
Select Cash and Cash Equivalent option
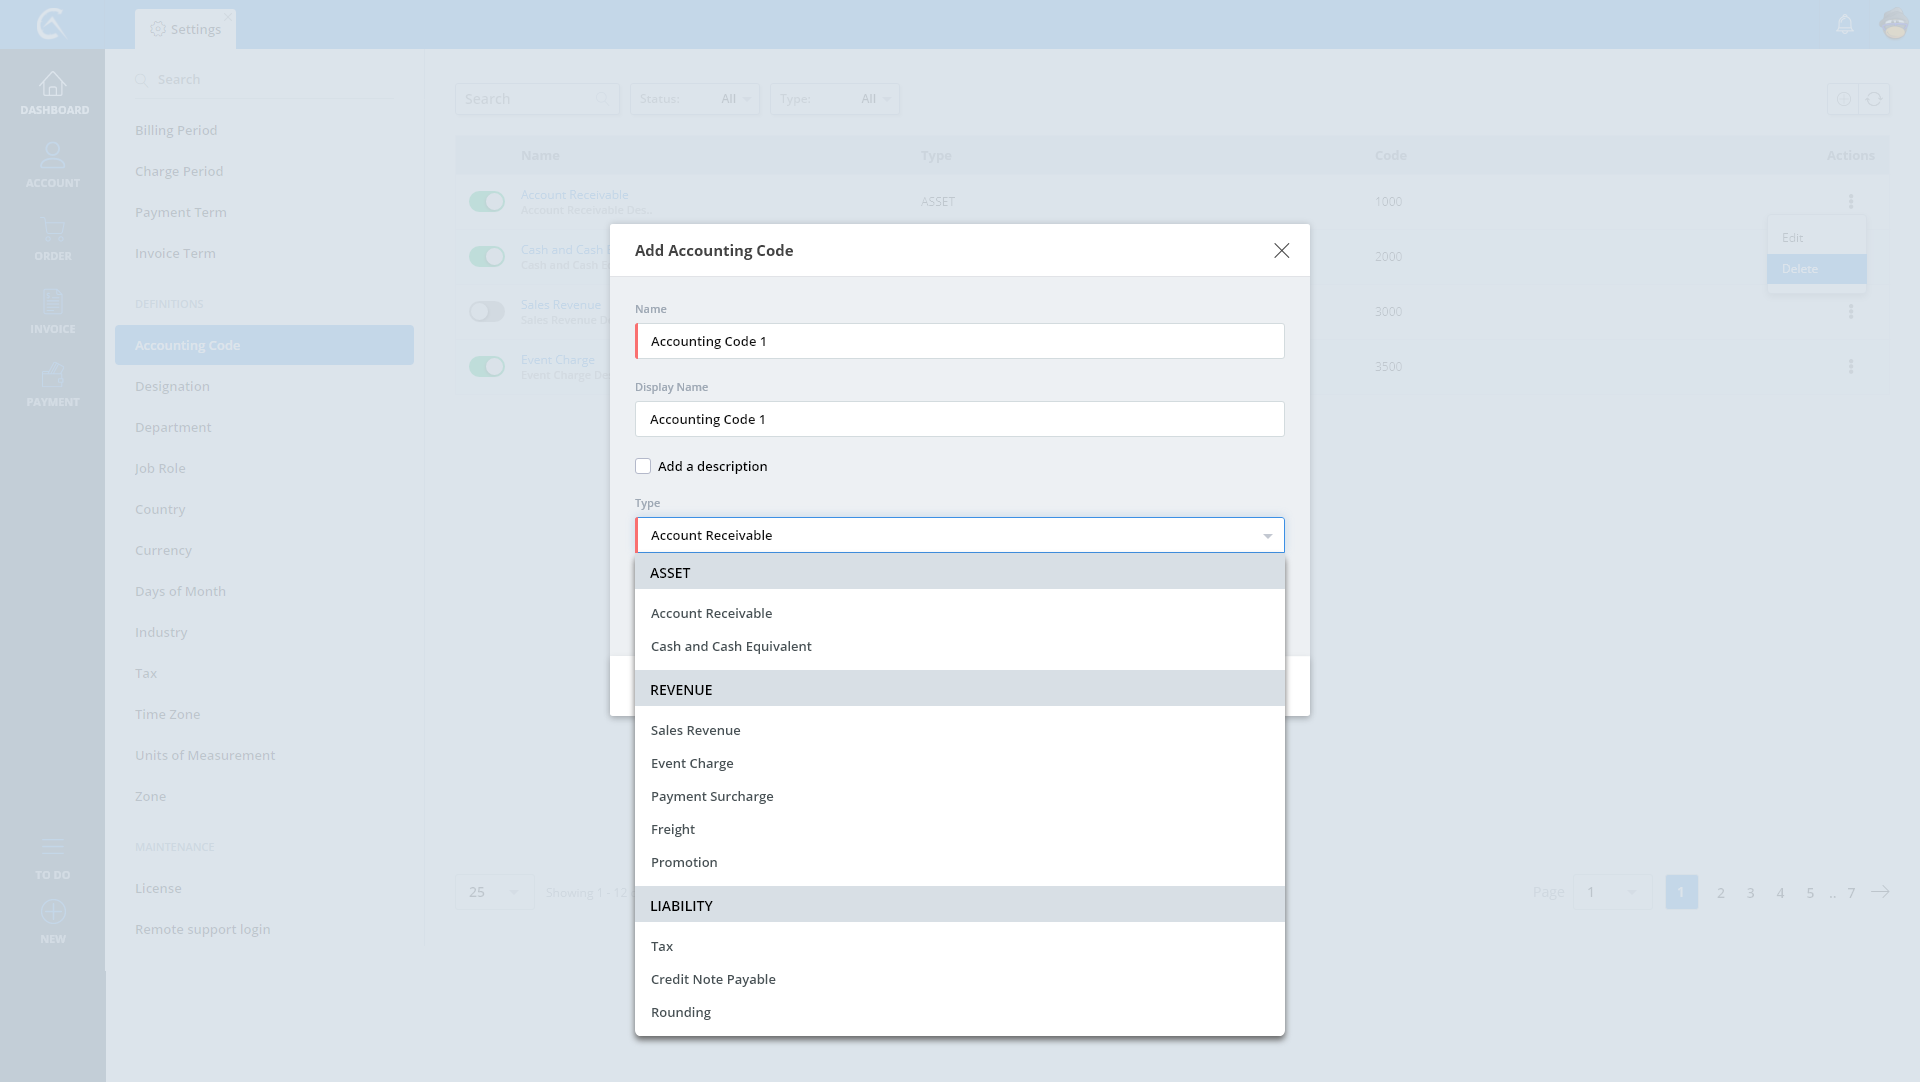[731, 647]
